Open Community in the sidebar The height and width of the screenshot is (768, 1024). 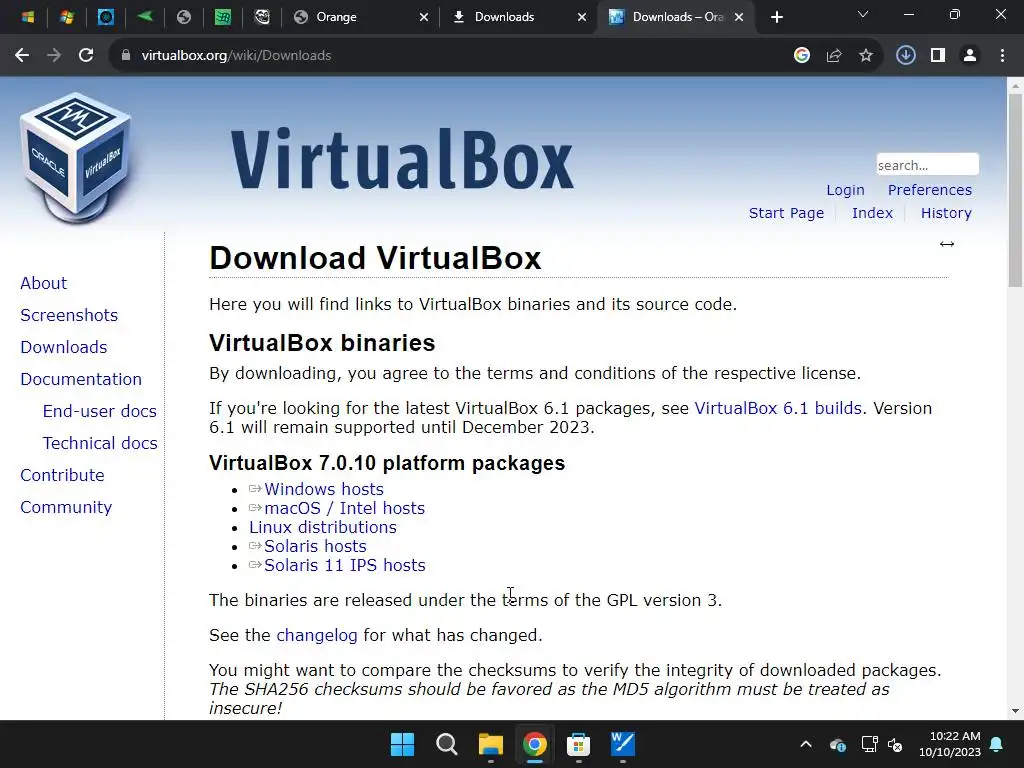pyautogui.click(x=66, y=507)
